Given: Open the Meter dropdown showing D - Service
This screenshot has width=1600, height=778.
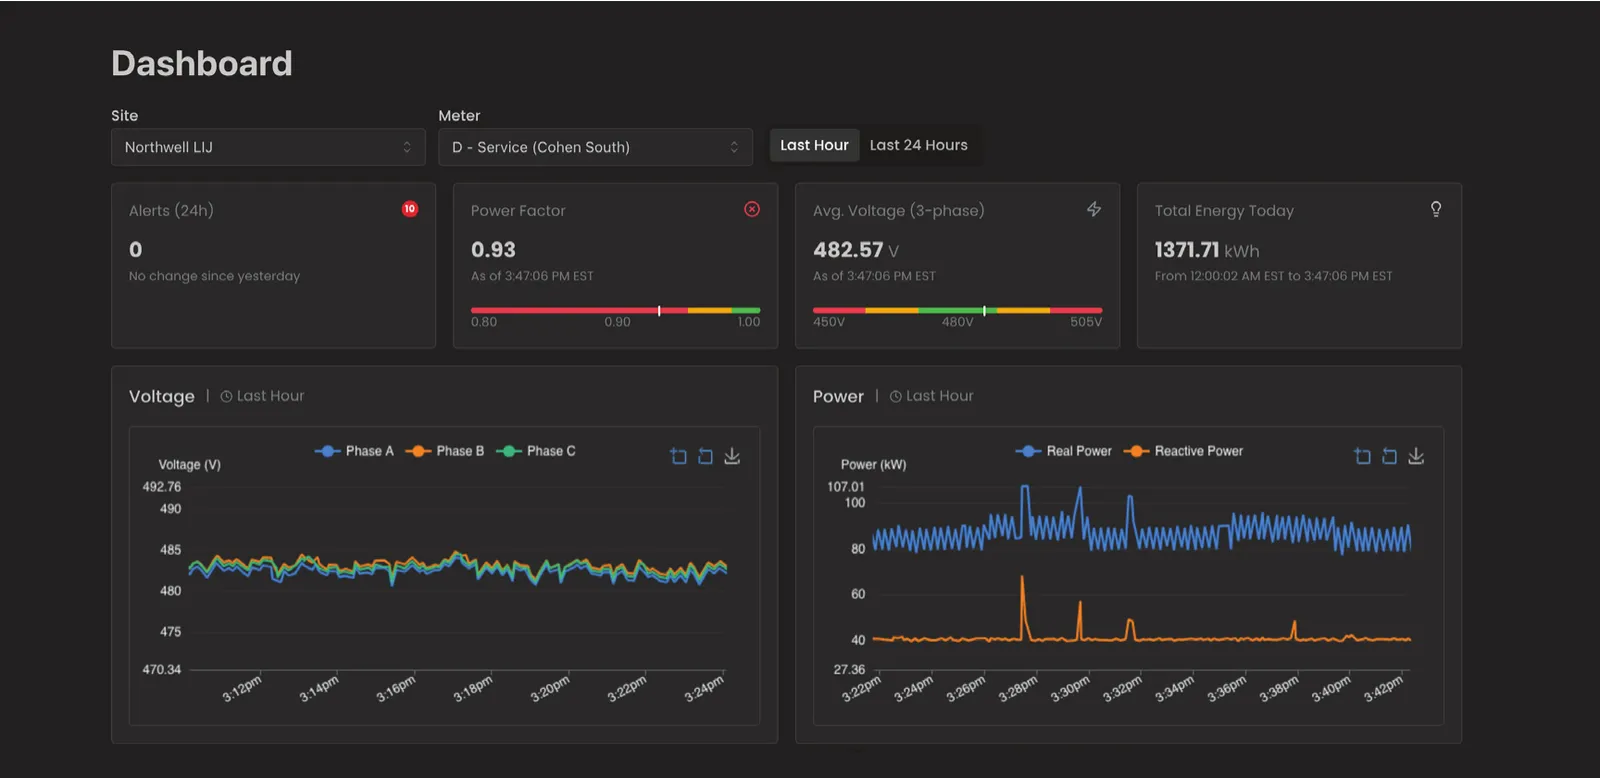Looking at the screenshot, I should 596,147.
